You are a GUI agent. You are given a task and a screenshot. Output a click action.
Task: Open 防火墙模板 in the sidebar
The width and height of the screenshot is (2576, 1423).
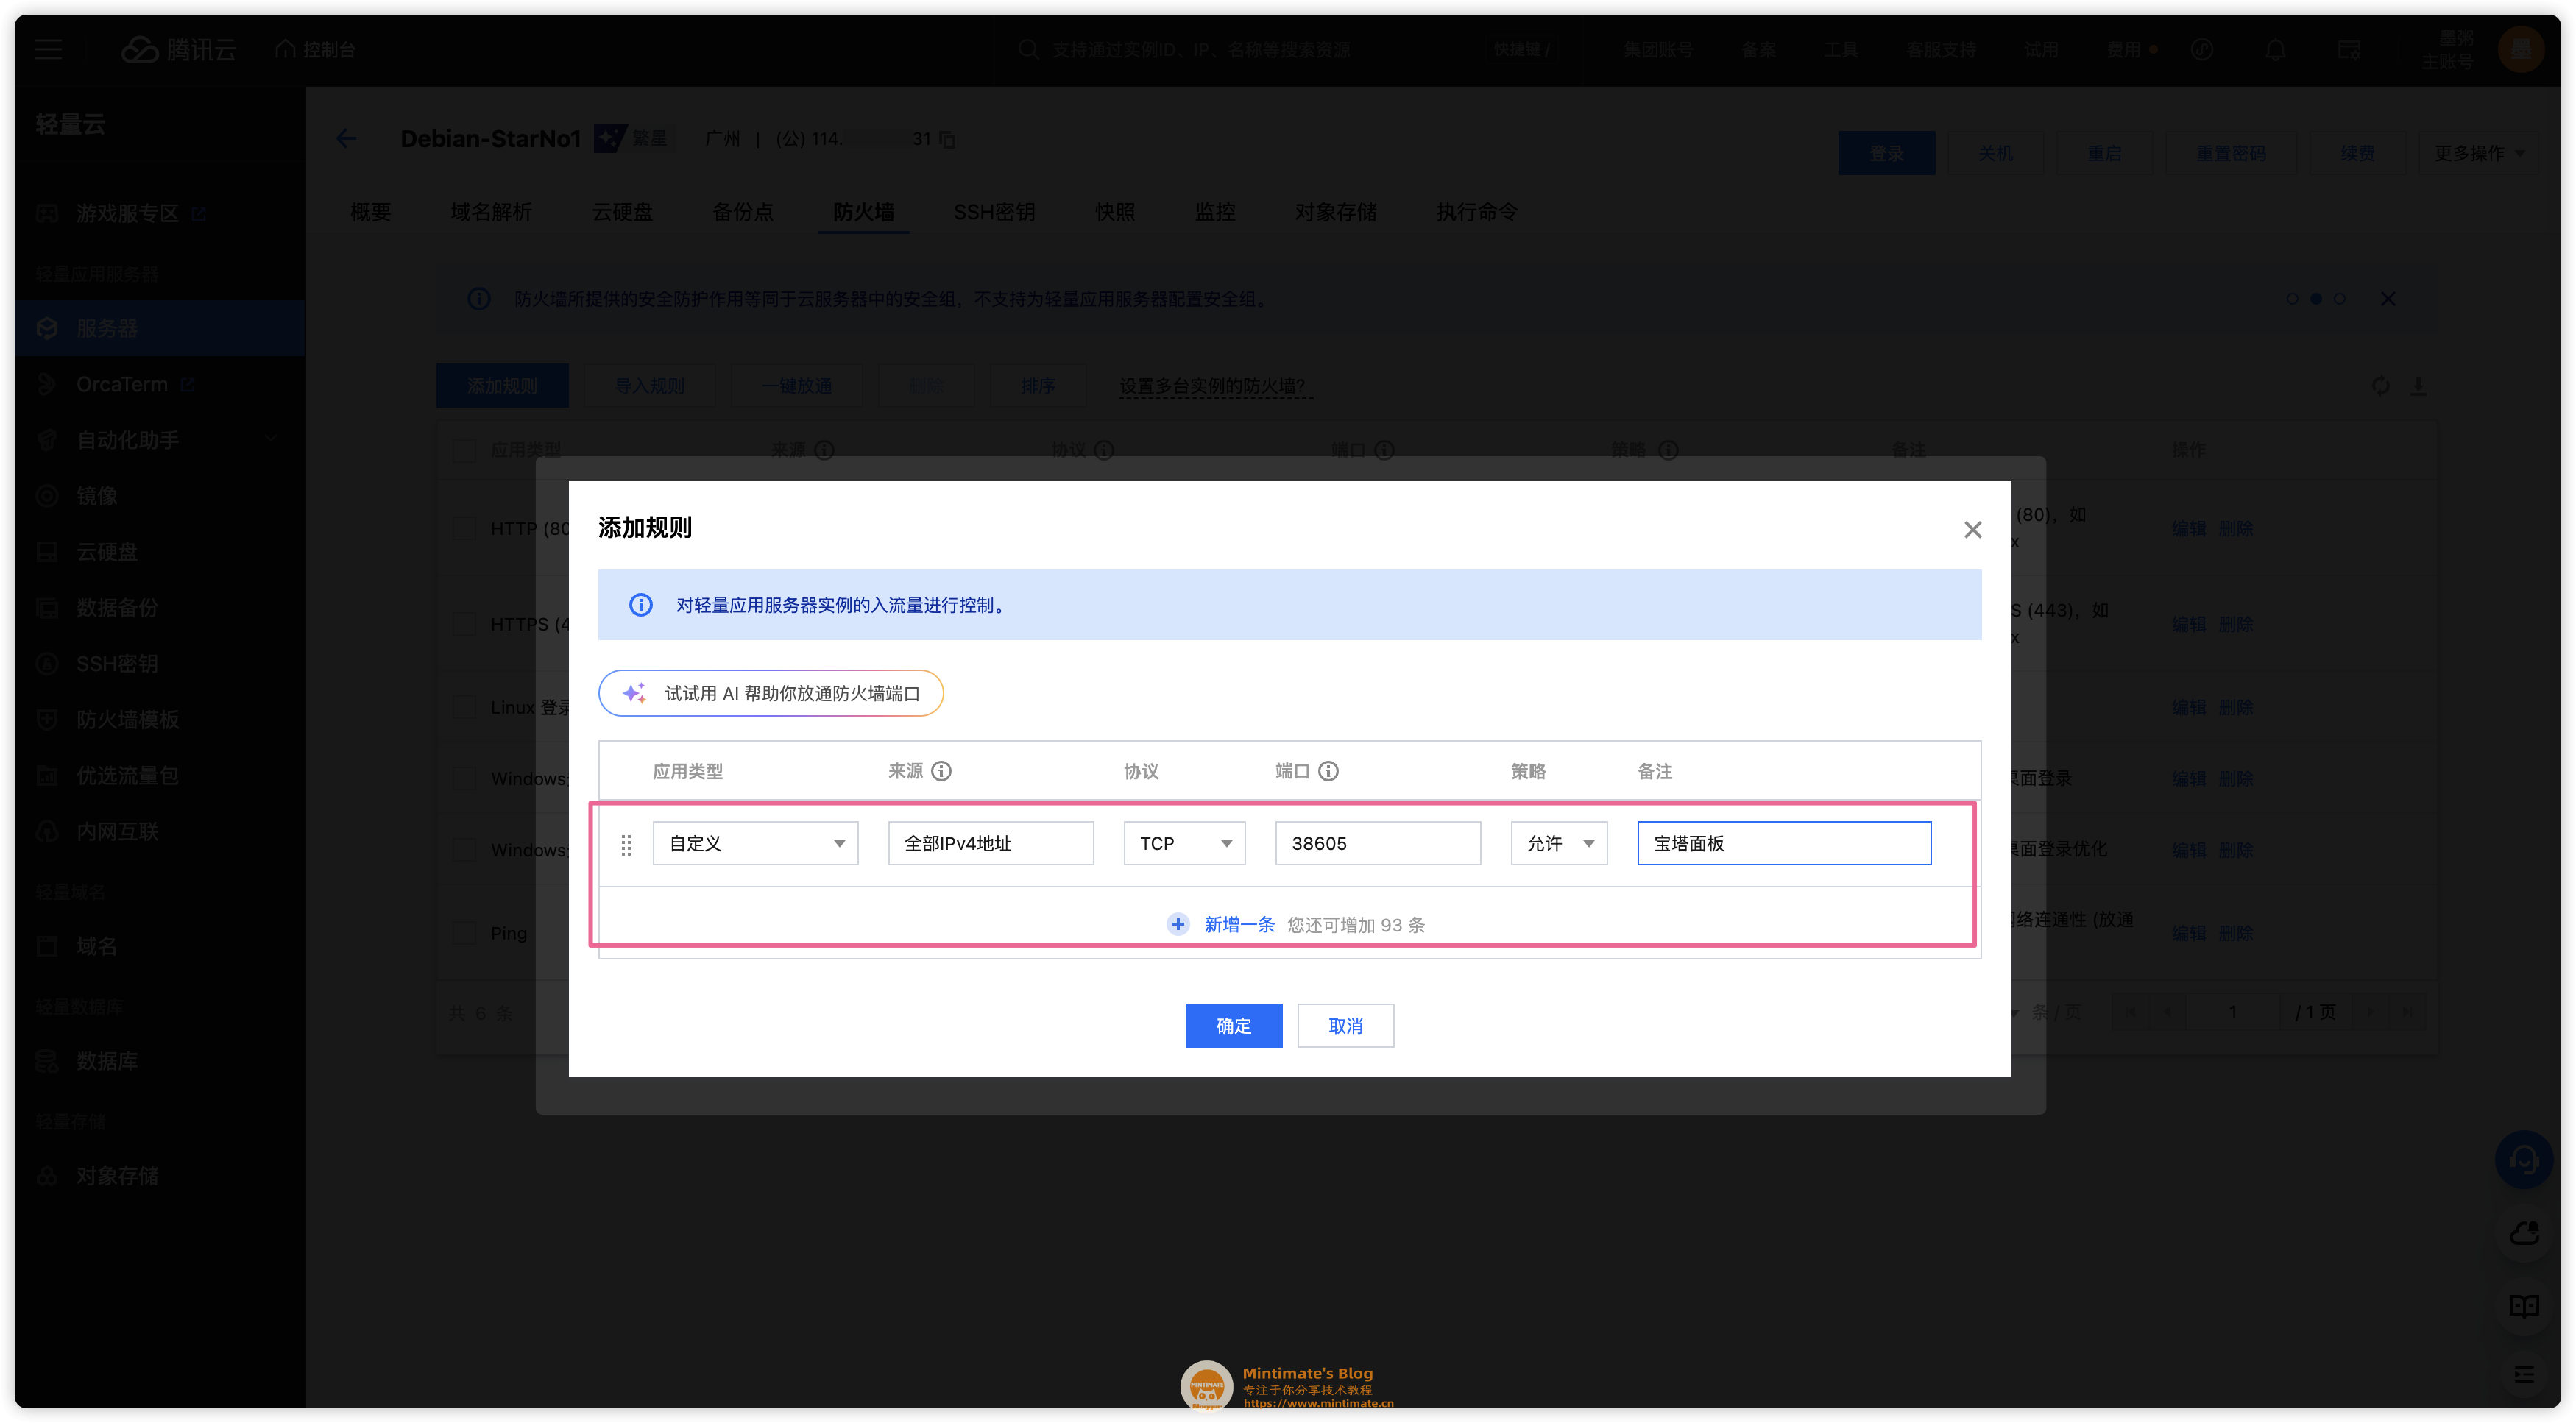[160, 719]
